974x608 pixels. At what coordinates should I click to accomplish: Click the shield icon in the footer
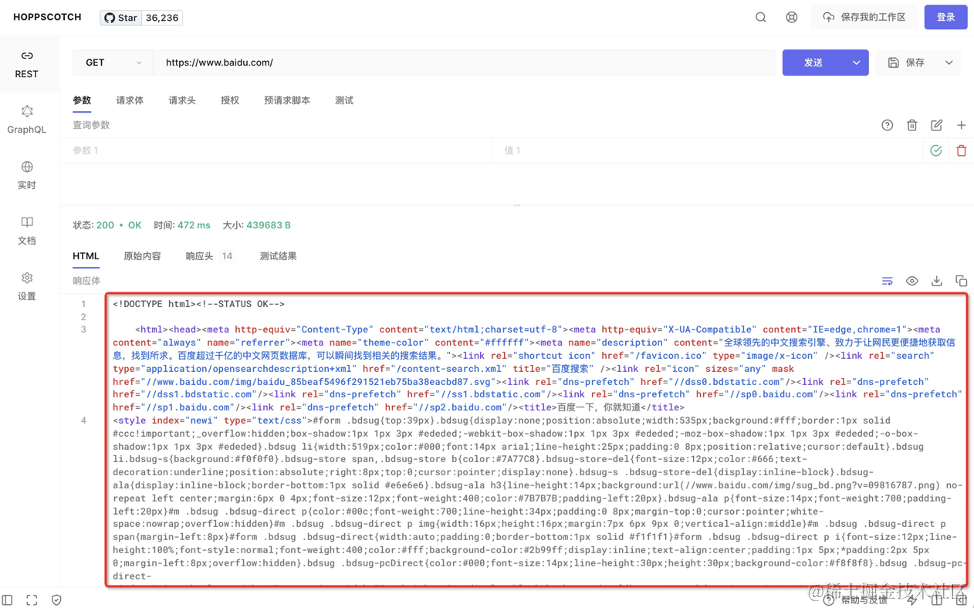coord(57,600)
